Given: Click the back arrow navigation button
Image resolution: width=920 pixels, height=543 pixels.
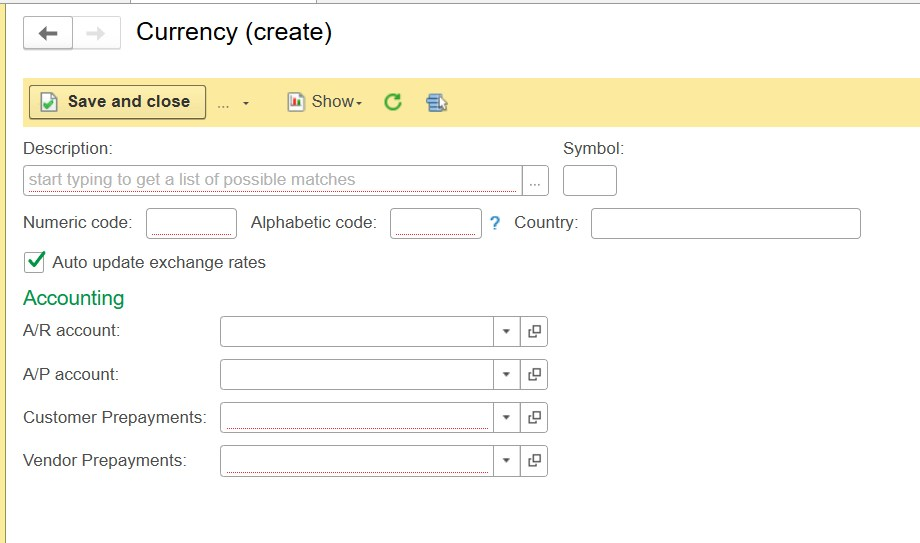Looking at the screenshot, I should click(x=48, y=33).
